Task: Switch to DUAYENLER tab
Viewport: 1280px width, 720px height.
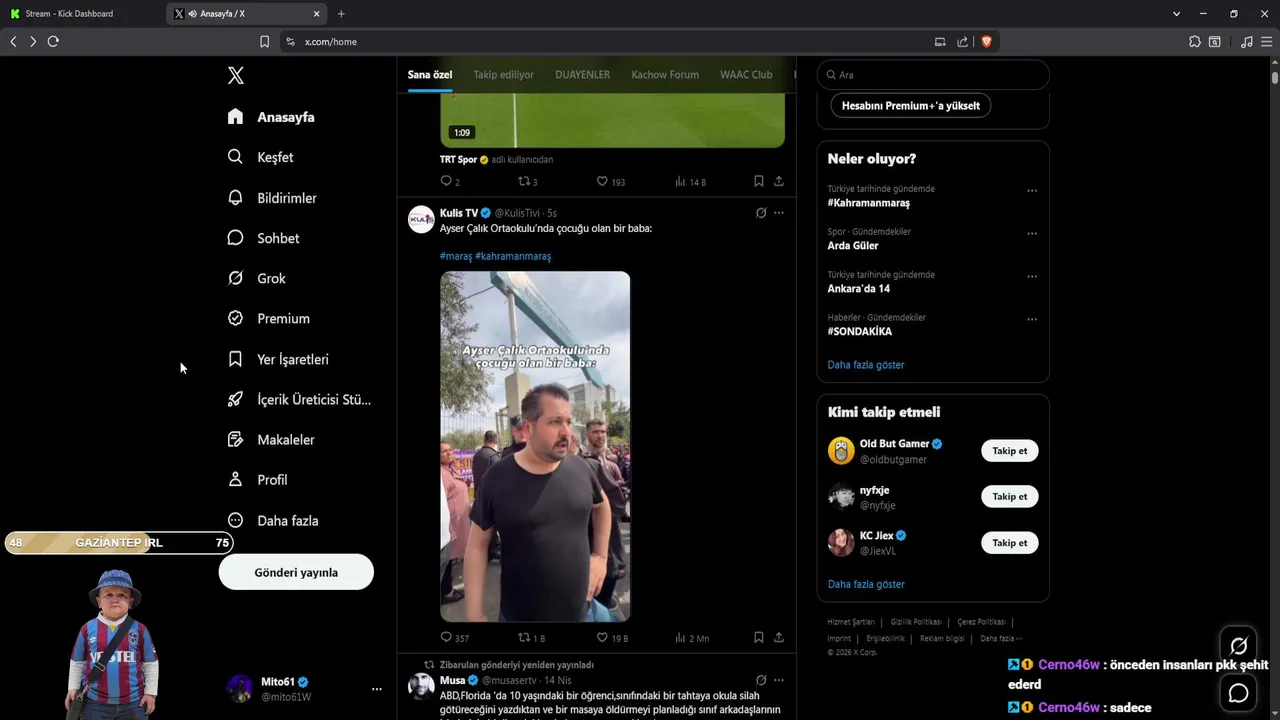Action: (x=582, y=75)
